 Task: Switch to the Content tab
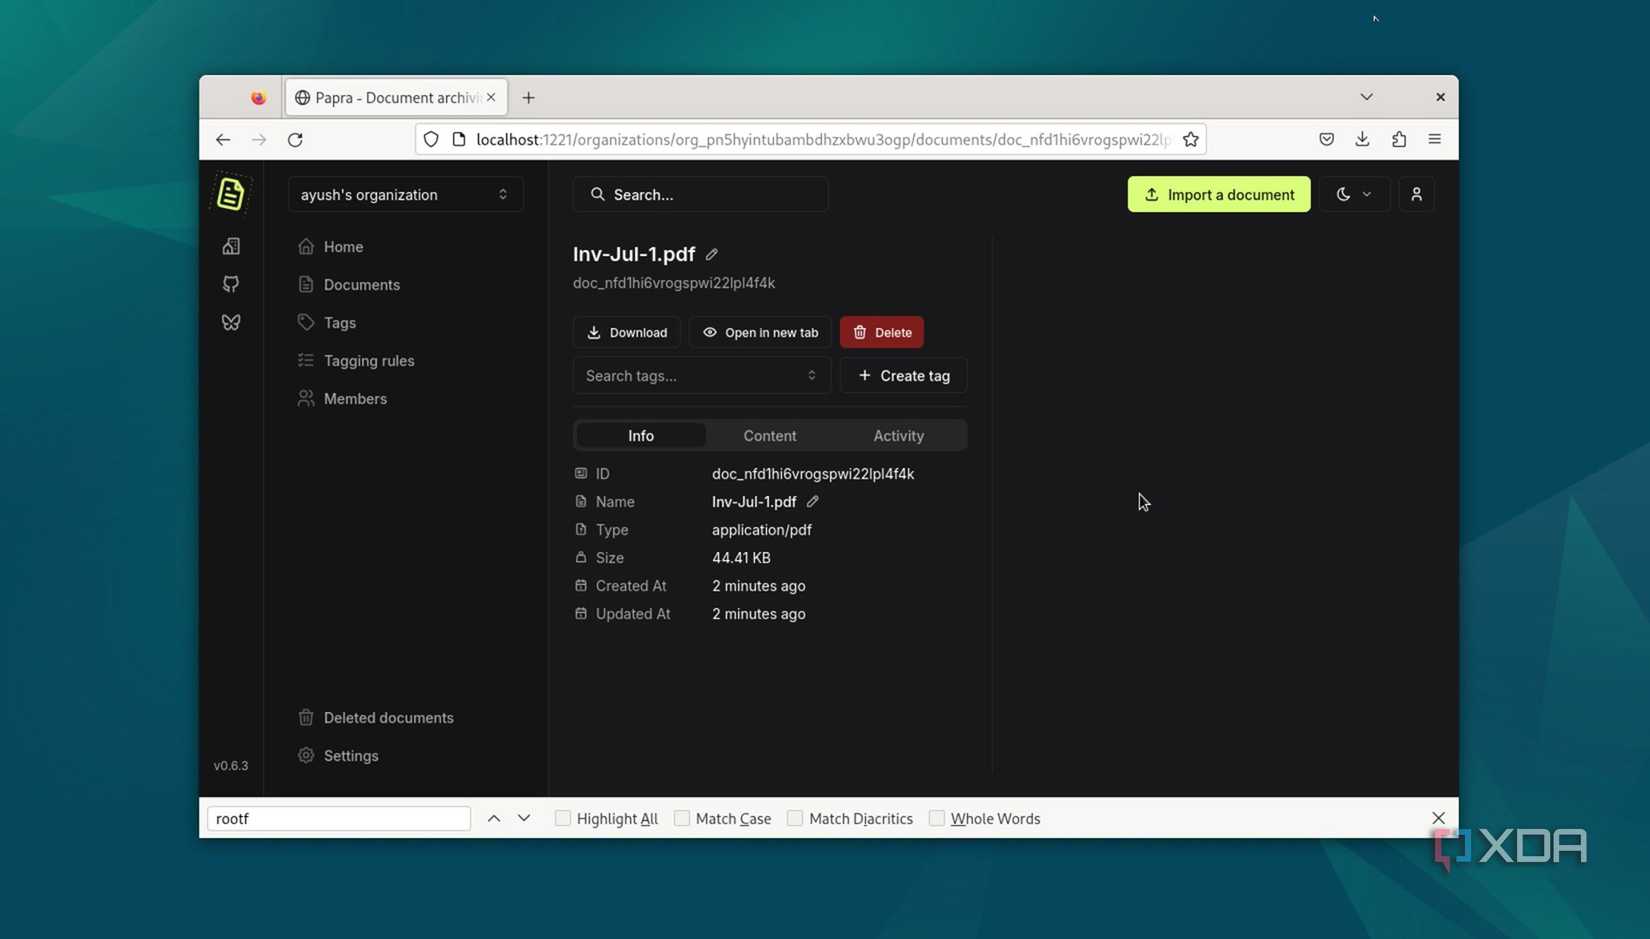point(769,435)
